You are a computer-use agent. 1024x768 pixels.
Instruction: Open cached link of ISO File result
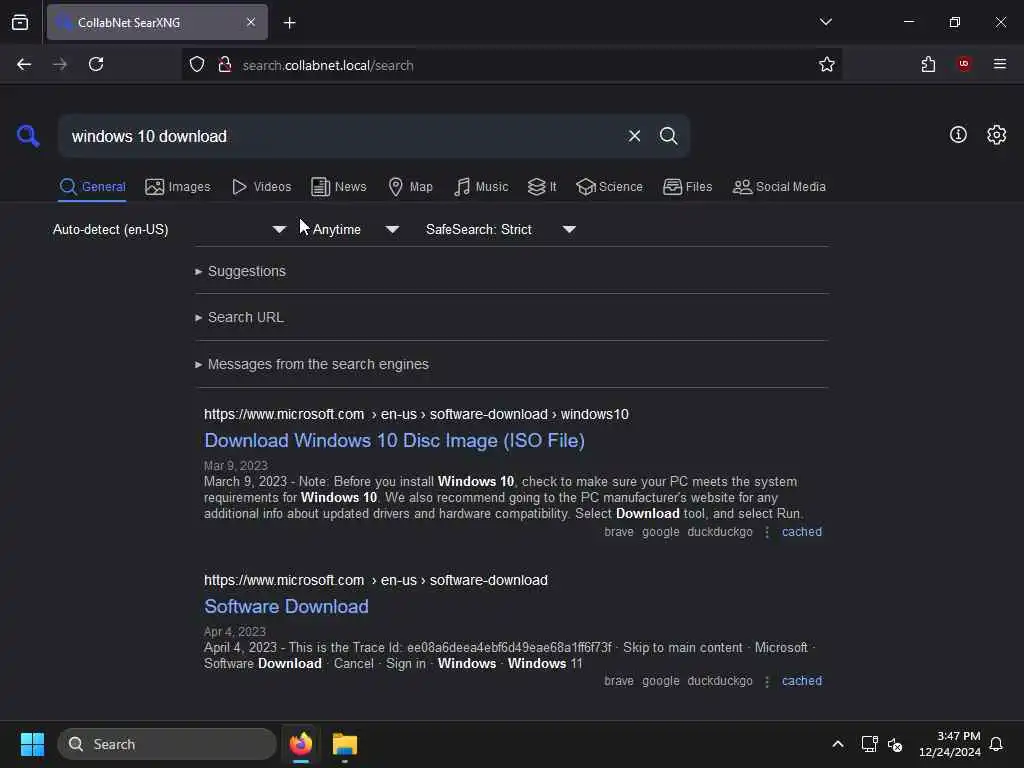(802, 532)
